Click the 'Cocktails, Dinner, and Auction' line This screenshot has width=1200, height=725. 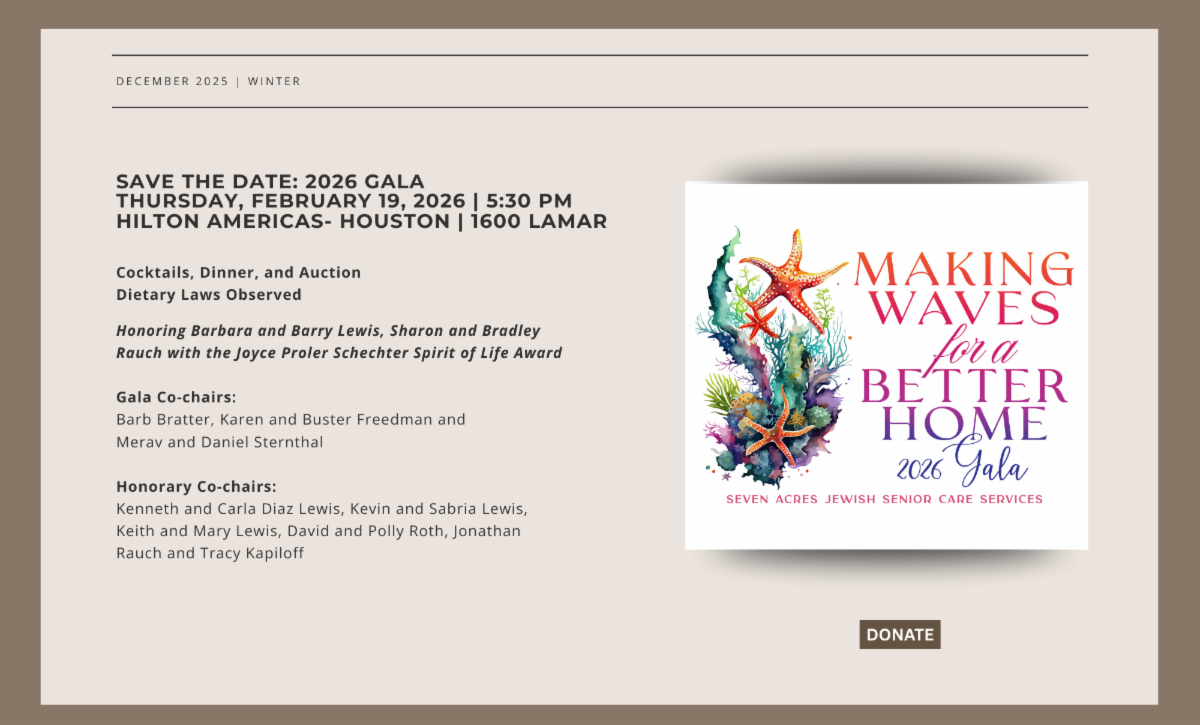click(x=238, y=272)
